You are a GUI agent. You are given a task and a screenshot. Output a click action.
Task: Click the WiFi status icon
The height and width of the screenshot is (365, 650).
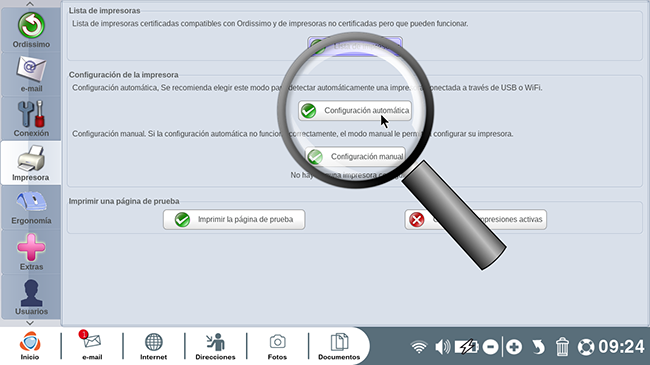click(x=419, y=347)
